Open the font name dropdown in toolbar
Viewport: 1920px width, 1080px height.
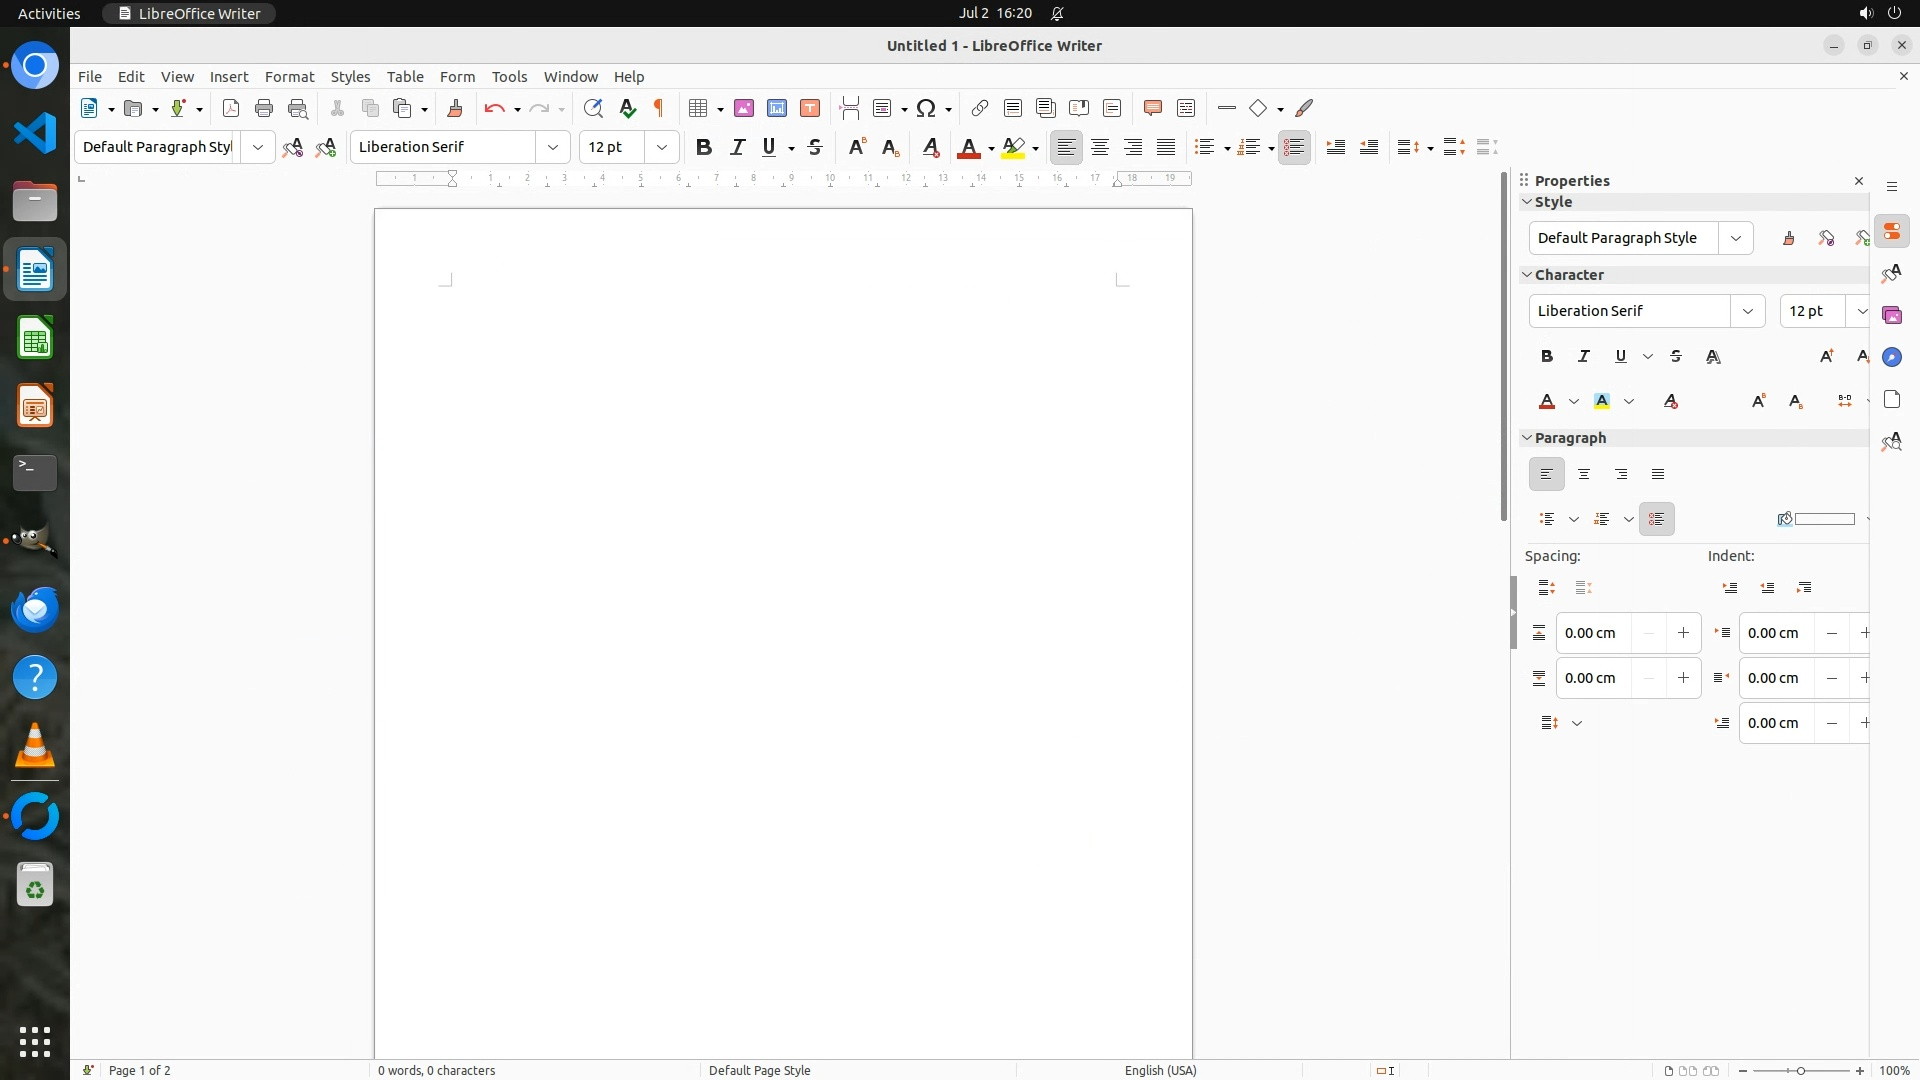pyautogui.click(x=553, y=147)
